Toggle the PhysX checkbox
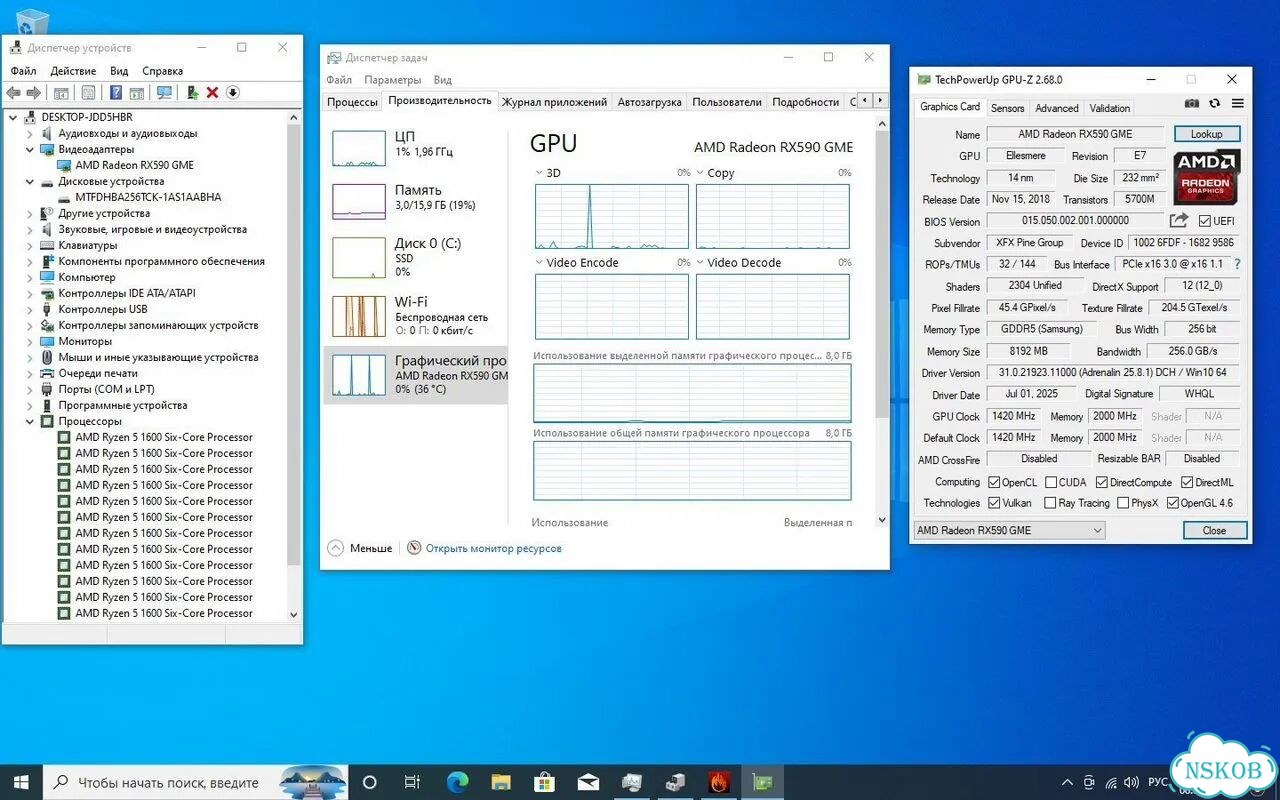 click(1123, 503)
